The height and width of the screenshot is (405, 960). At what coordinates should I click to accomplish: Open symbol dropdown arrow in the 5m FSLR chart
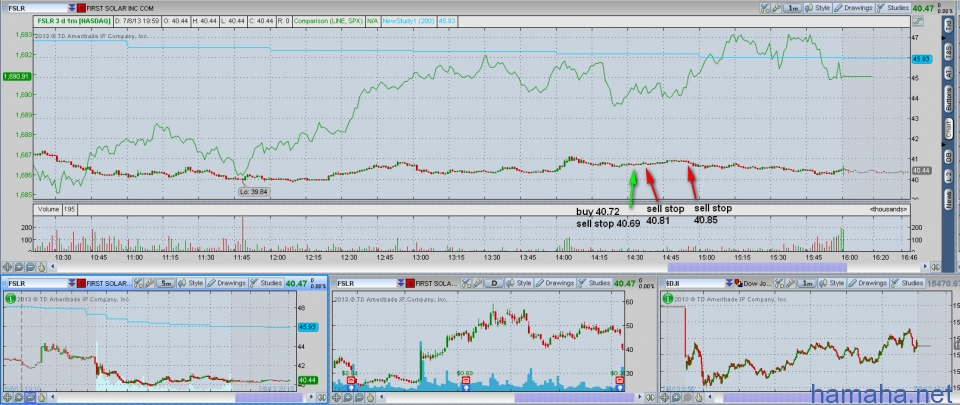(x=72, y=283)
